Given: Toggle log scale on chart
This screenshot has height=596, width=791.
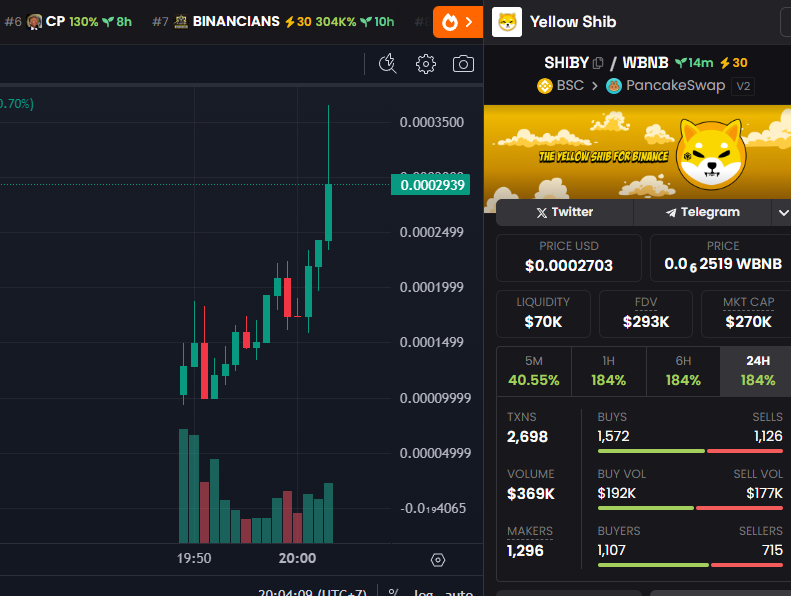Looking at the screenshot, I should tap(423, 592).
